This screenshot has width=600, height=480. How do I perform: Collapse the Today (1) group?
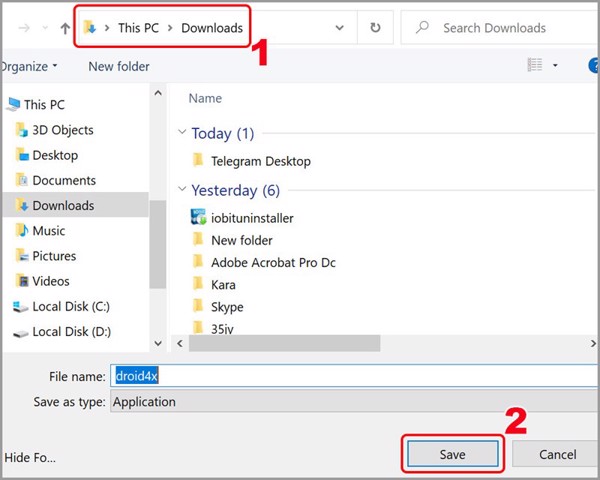tap(182, 132)
